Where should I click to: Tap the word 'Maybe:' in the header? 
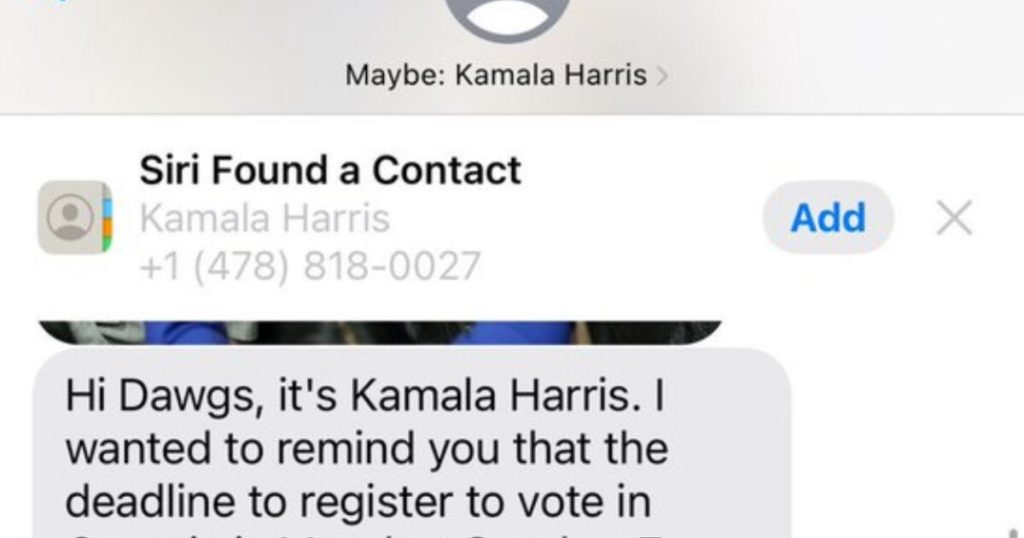click(x=394, y=76)
